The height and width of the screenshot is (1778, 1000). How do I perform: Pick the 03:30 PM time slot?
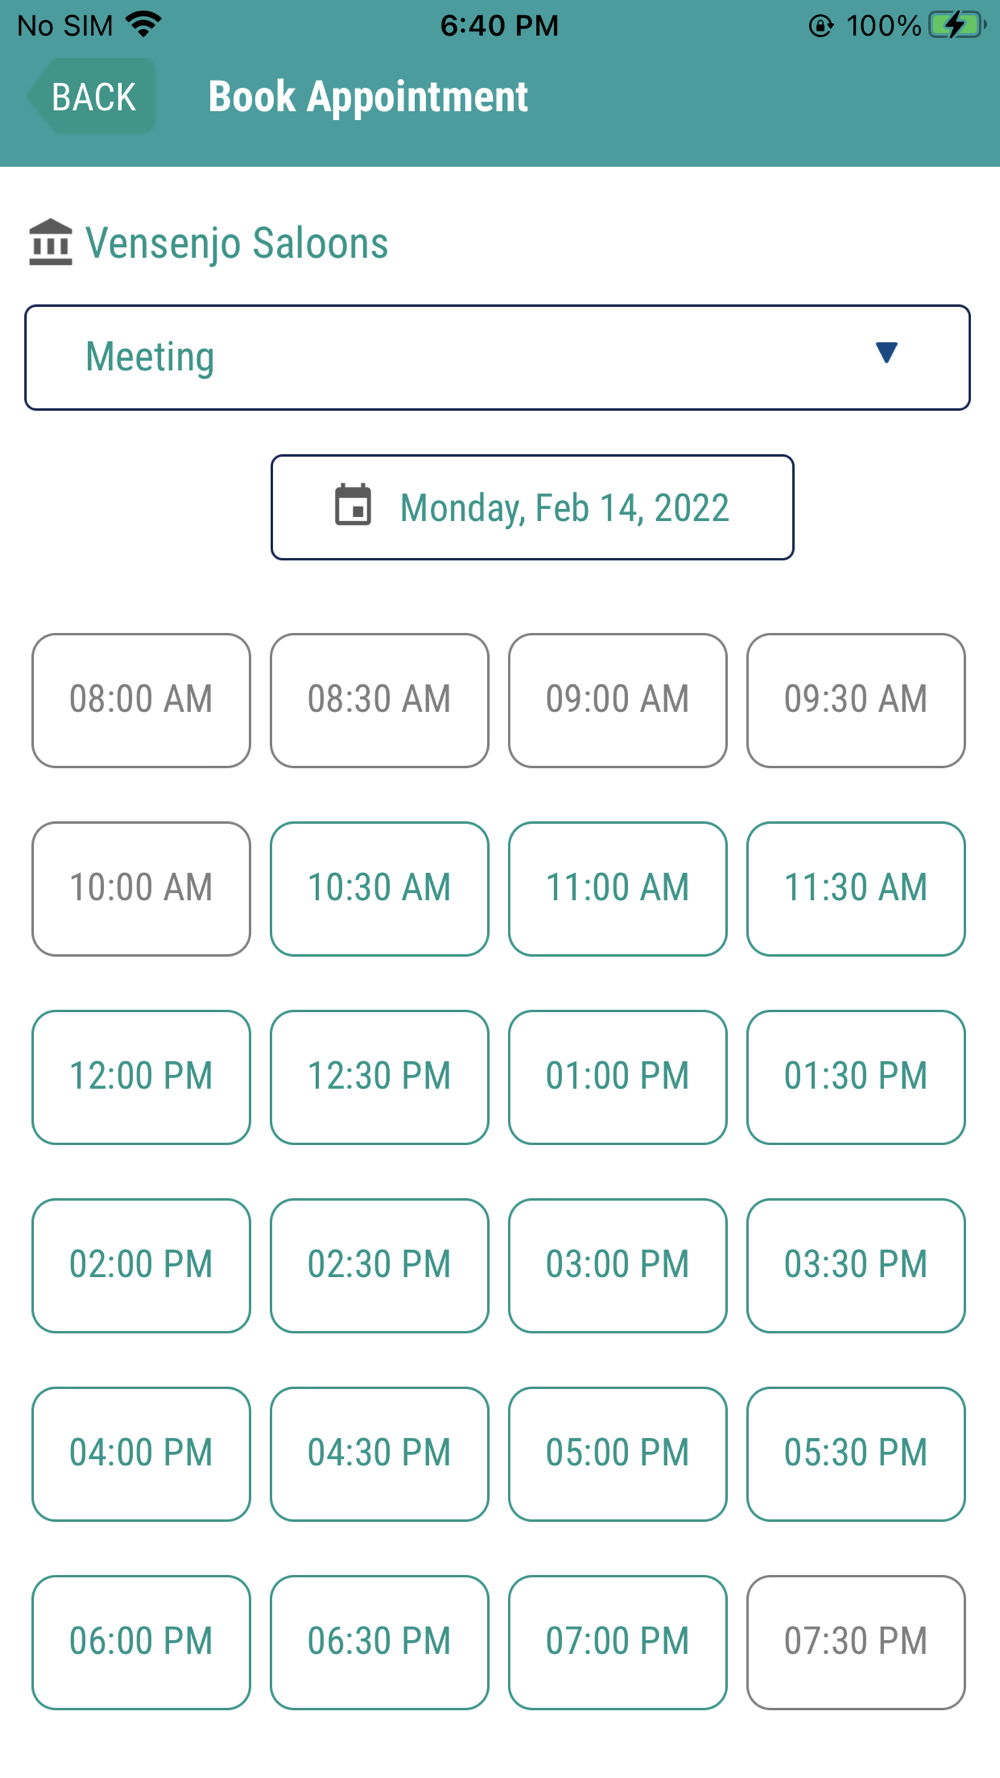tap(856, 1266)
